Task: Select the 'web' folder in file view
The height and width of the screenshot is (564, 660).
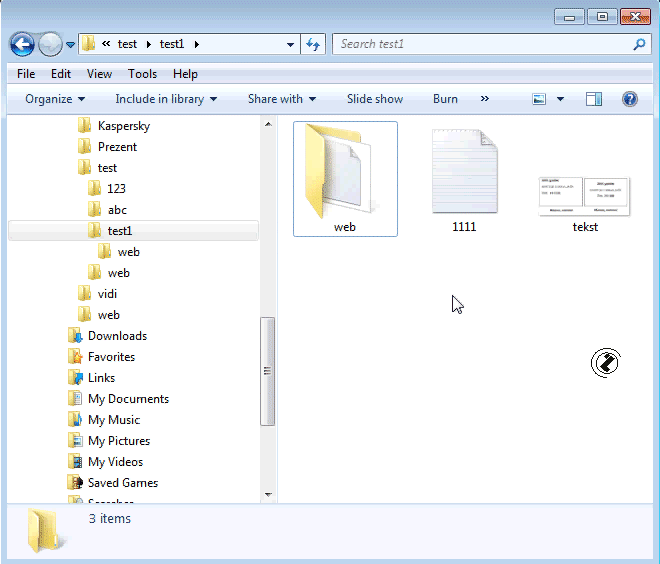Action: [x=345, y=179]
